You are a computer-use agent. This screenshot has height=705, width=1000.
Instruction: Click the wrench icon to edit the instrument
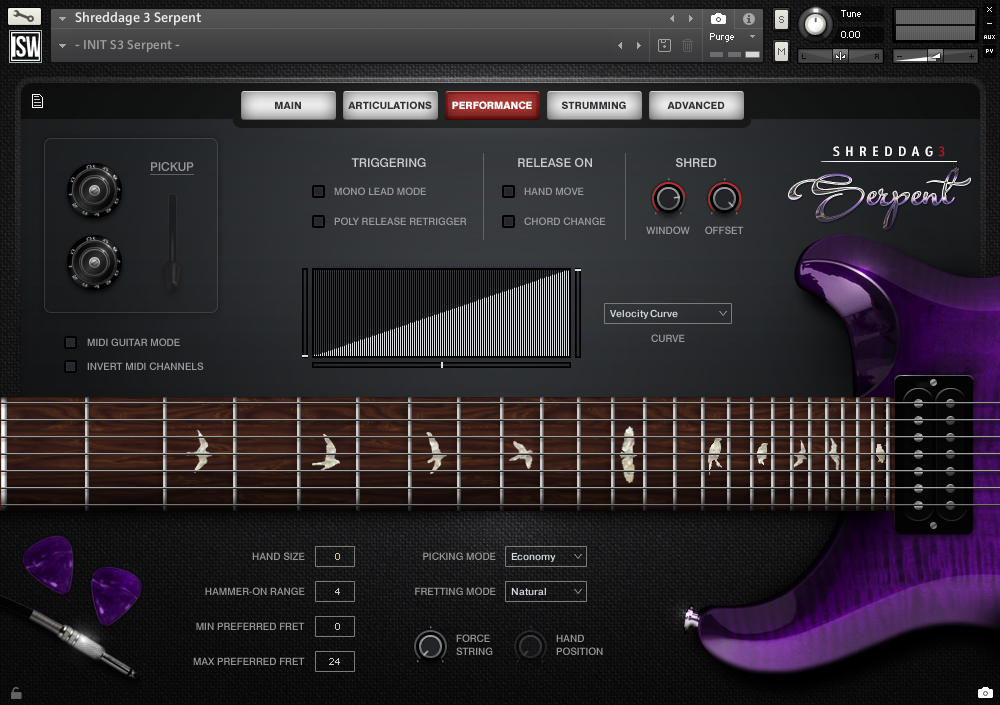click(x=25, y=16)
